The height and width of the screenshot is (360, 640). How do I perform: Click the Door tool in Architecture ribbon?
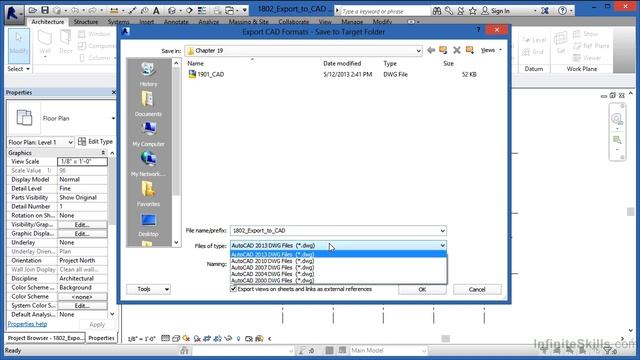(66, 43)
